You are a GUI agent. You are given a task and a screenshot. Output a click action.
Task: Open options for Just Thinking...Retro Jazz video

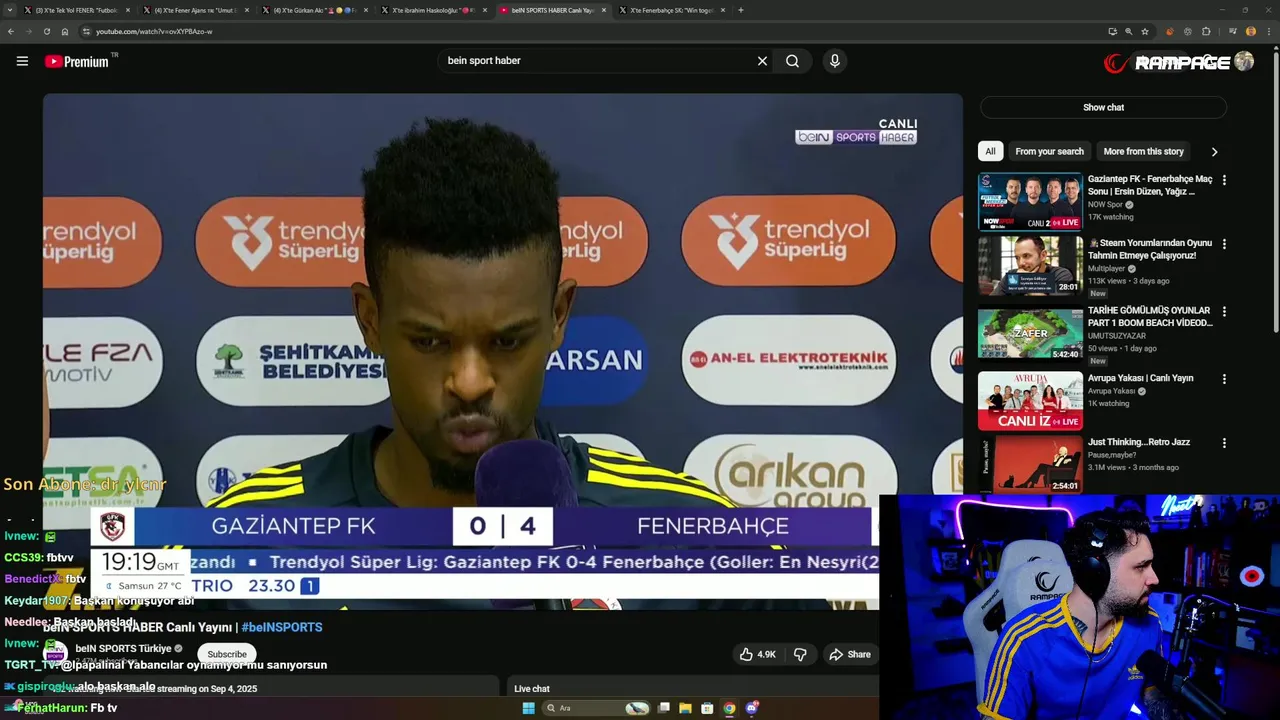1224,443
